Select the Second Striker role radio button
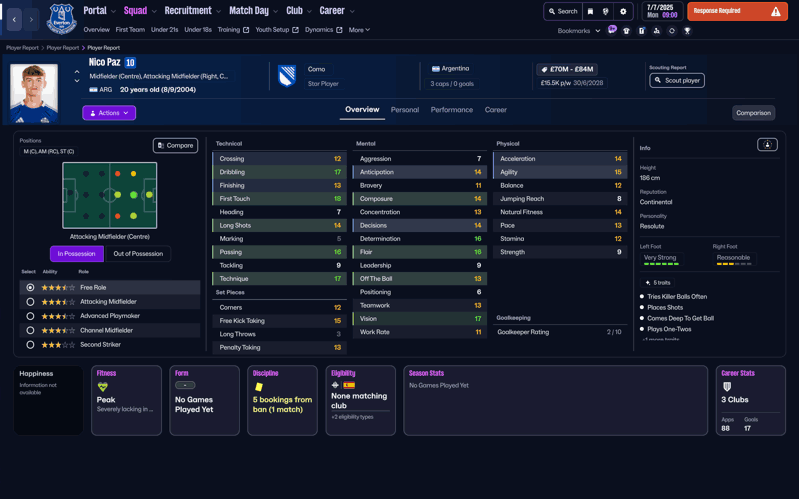 point(30,345)
